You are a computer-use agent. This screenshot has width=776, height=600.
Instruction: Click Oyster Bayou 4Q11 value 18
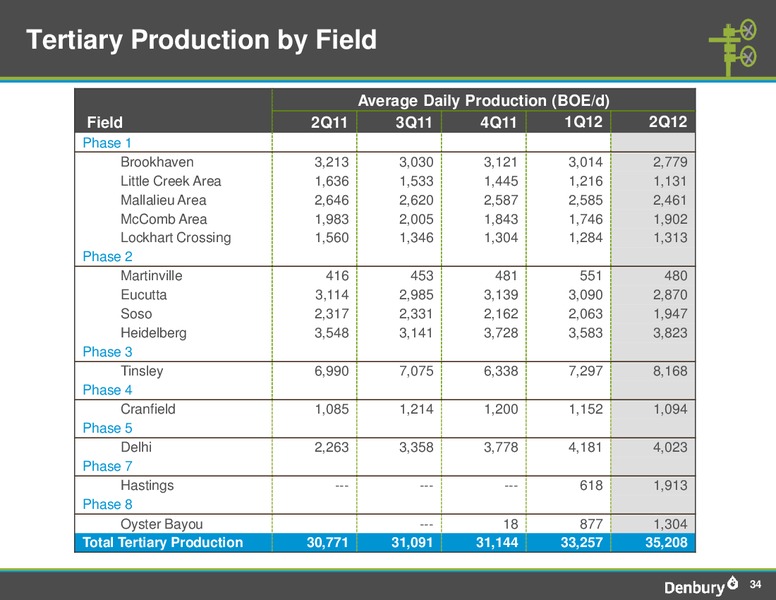pos(510,524)
